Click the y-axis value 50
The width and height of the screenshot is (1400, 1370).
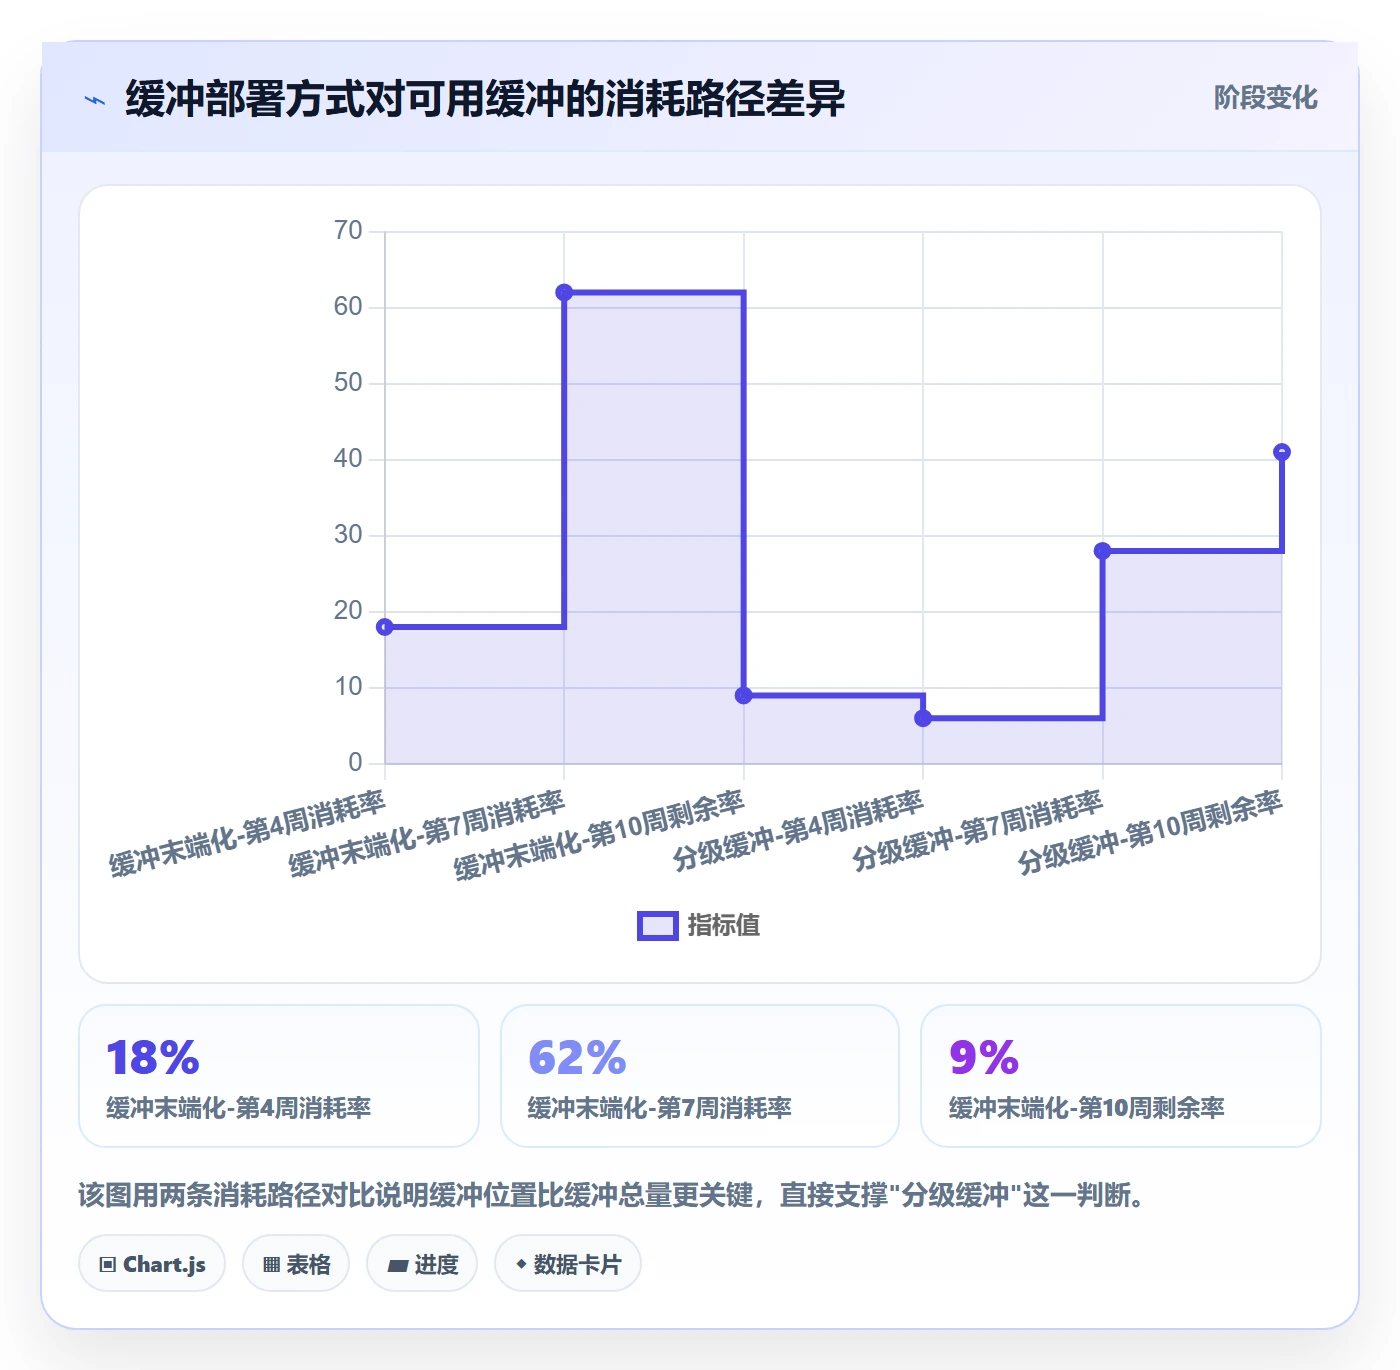click(348, 383)
